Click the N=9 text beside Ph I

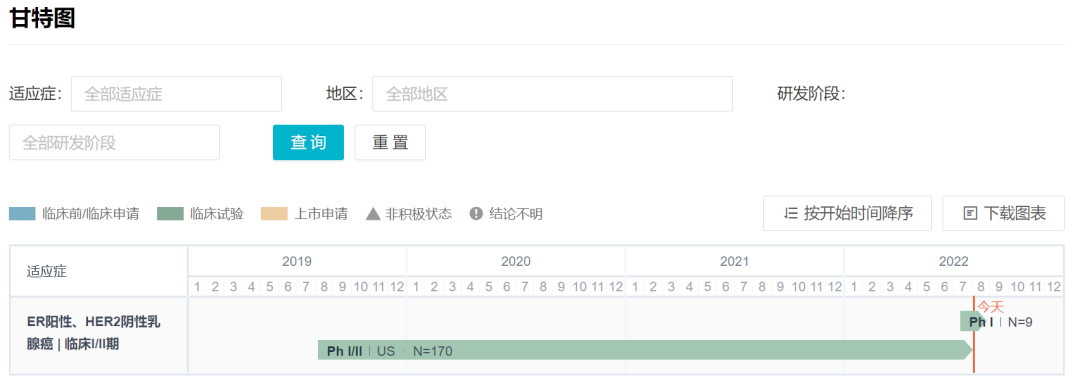[1020, 321]
